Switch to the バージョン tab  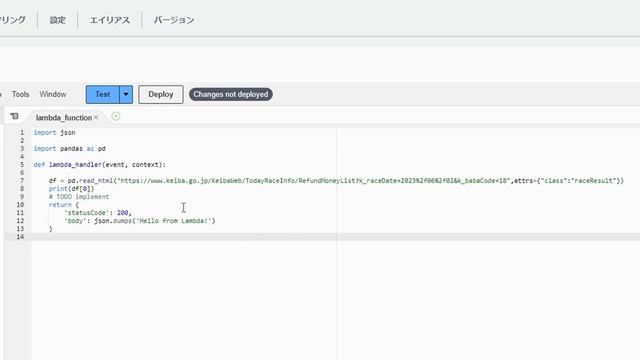point(174,20)
